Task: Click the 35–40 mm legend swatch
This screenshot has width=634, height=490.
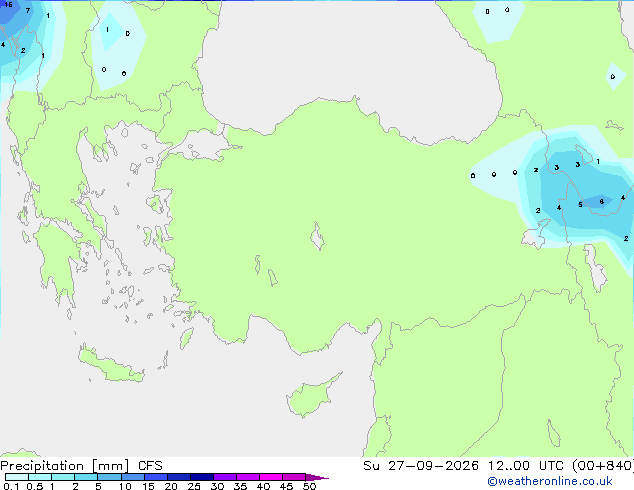Action: point(248,477)
